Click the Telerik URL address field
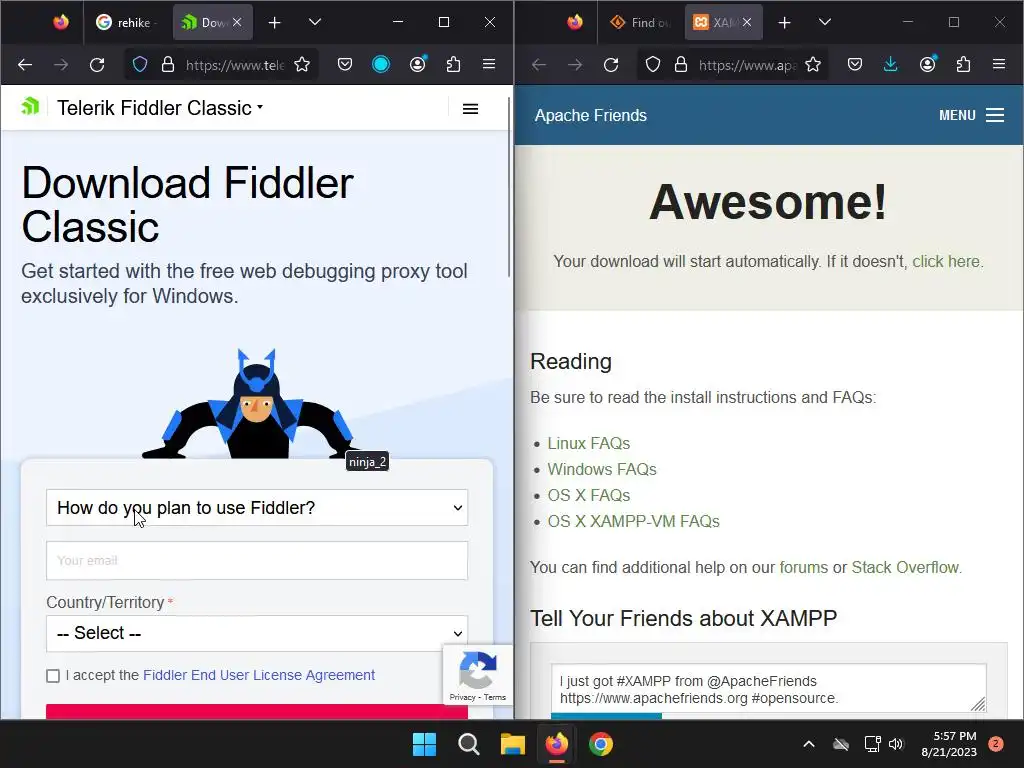Image resolution: width=1024 pixels, height=768 pixels. (235, 65)
